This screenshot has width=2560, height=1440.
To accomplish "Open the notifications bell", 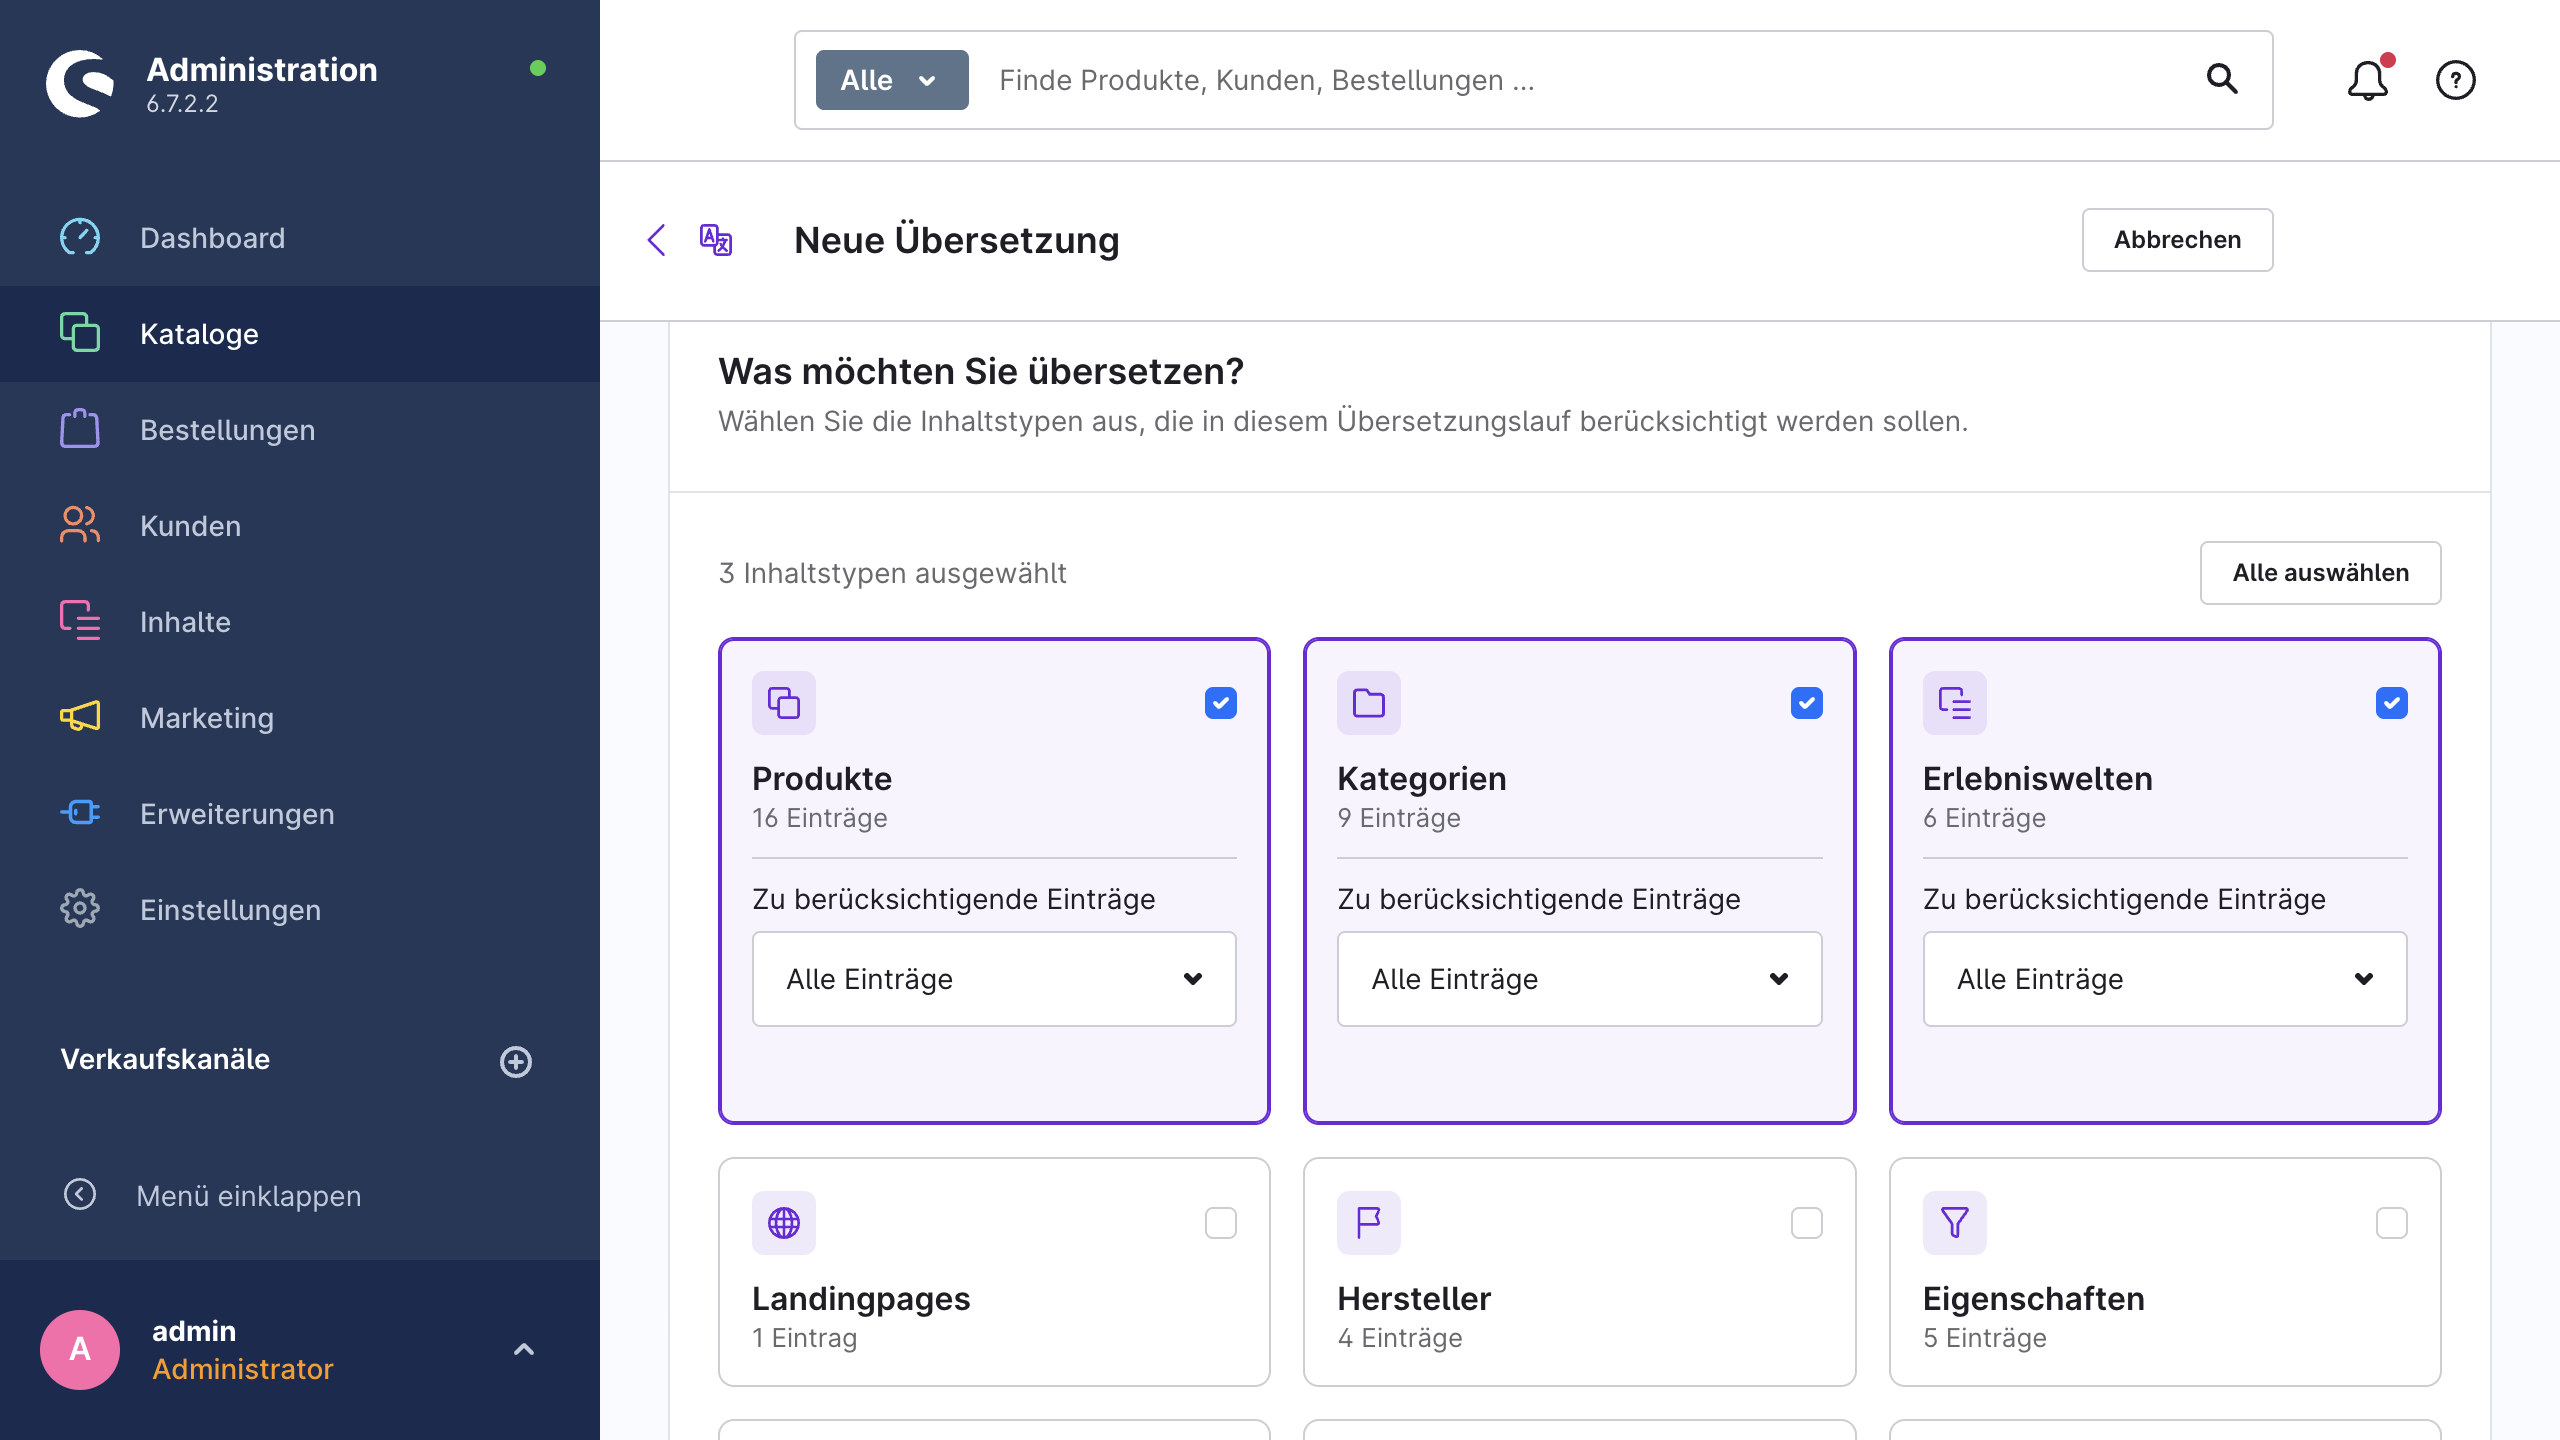I will [2368, 80].
